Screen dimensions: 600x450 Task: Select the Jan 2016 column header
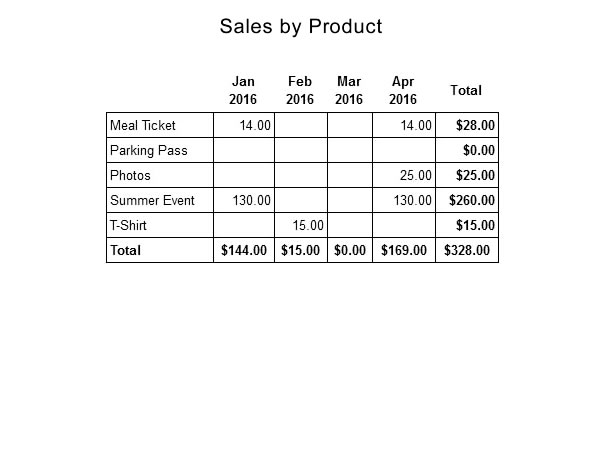[x=243, y=90]
